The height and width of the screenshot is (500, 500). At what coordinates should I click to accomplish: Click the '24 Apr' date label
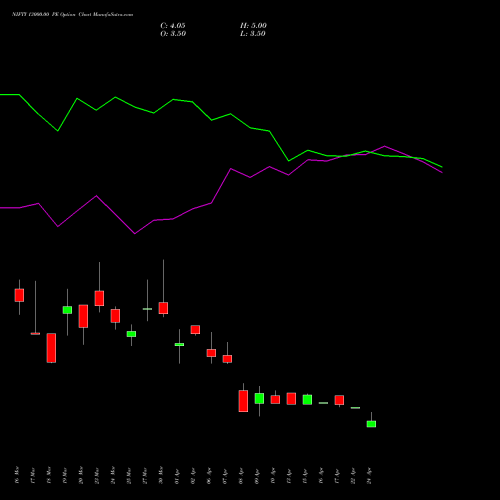369,476
